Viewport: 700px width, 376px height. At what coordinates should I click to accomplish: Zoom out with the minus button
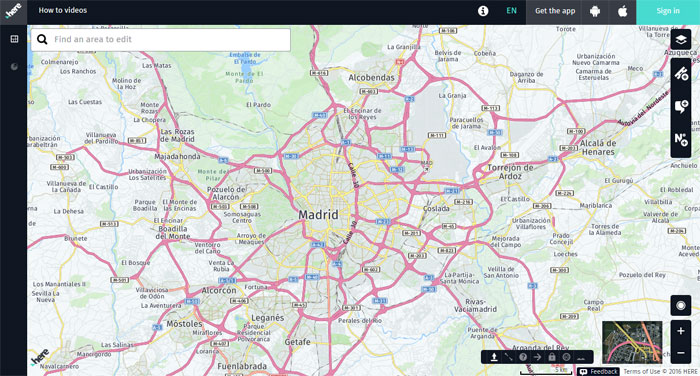[x=681, y=353]
